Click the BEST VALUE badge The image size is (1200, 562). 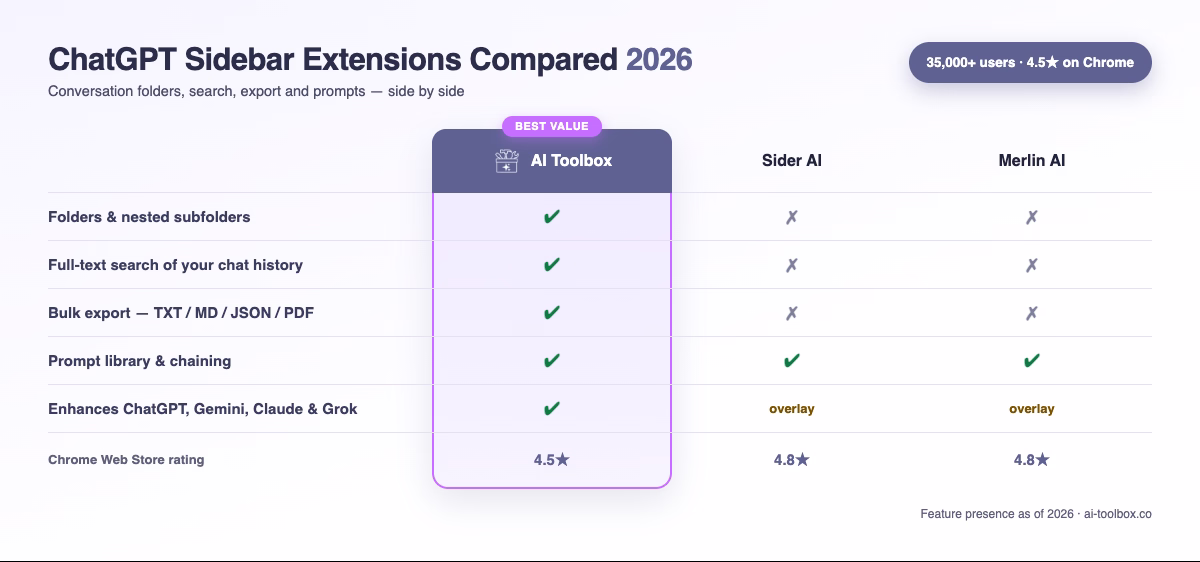click(x=552, y=126)
